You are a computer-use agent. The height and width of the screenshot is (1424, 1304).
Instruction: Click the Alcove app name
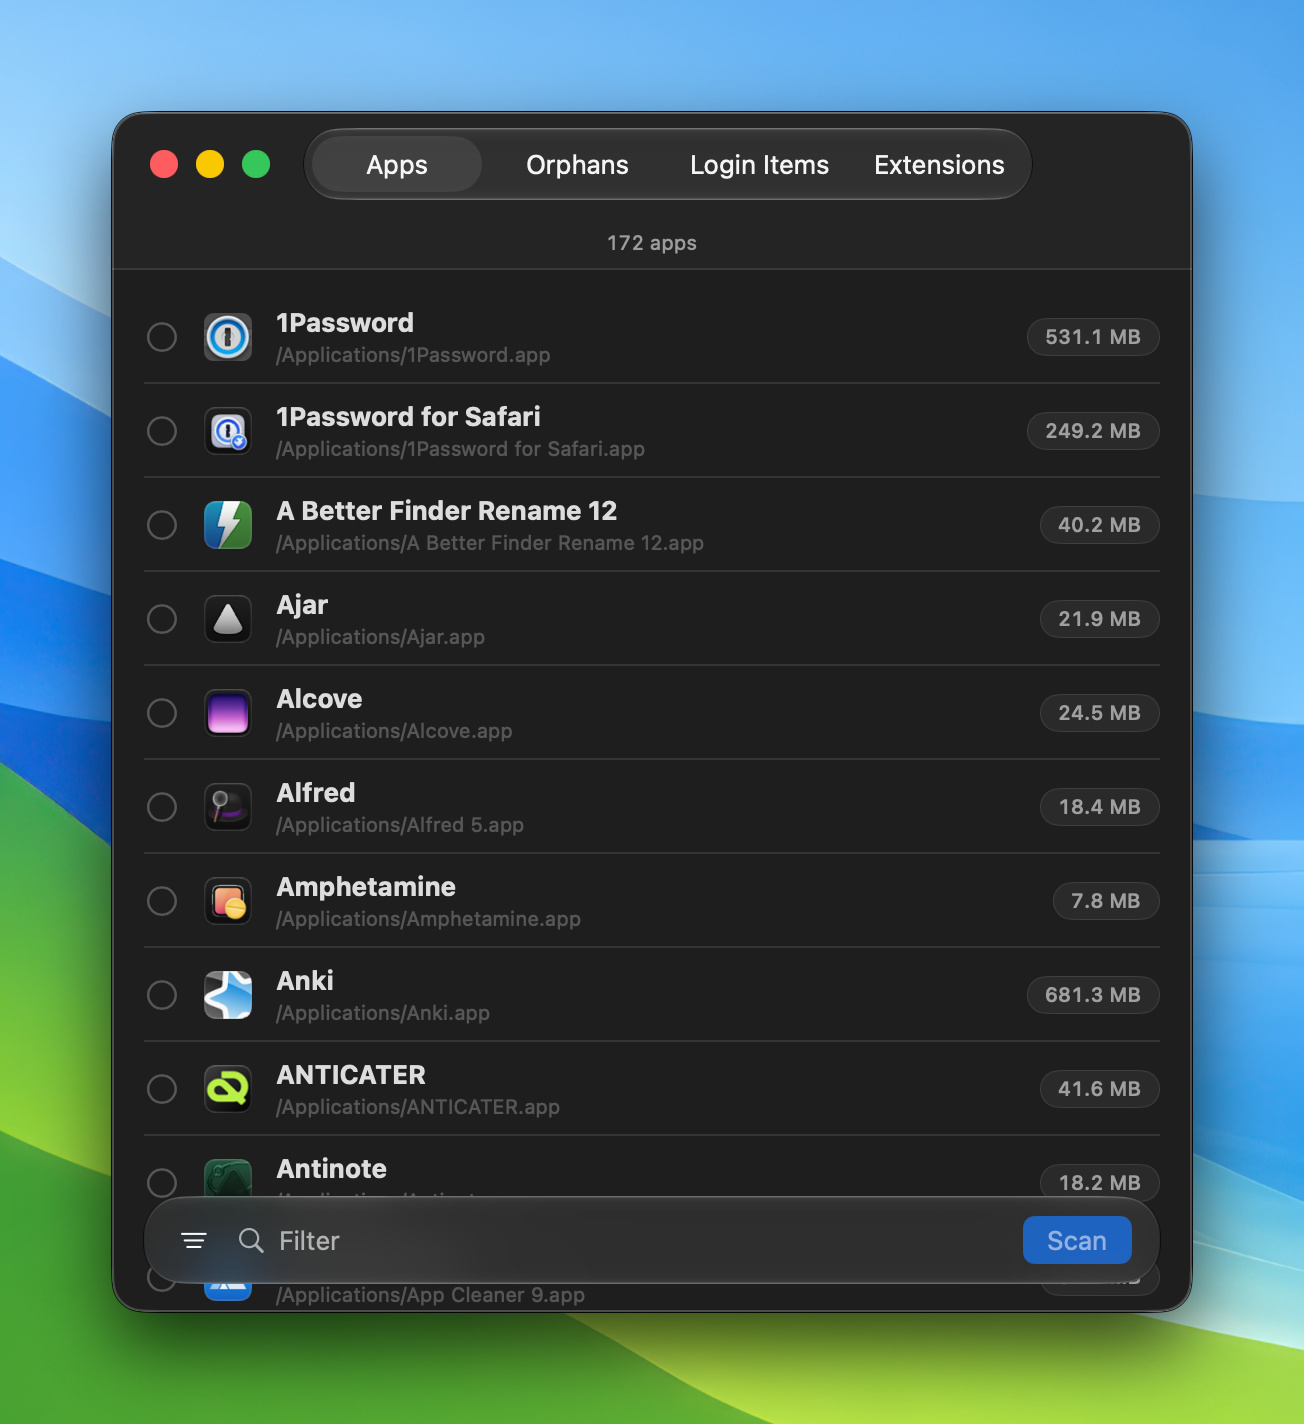[319, 699]
